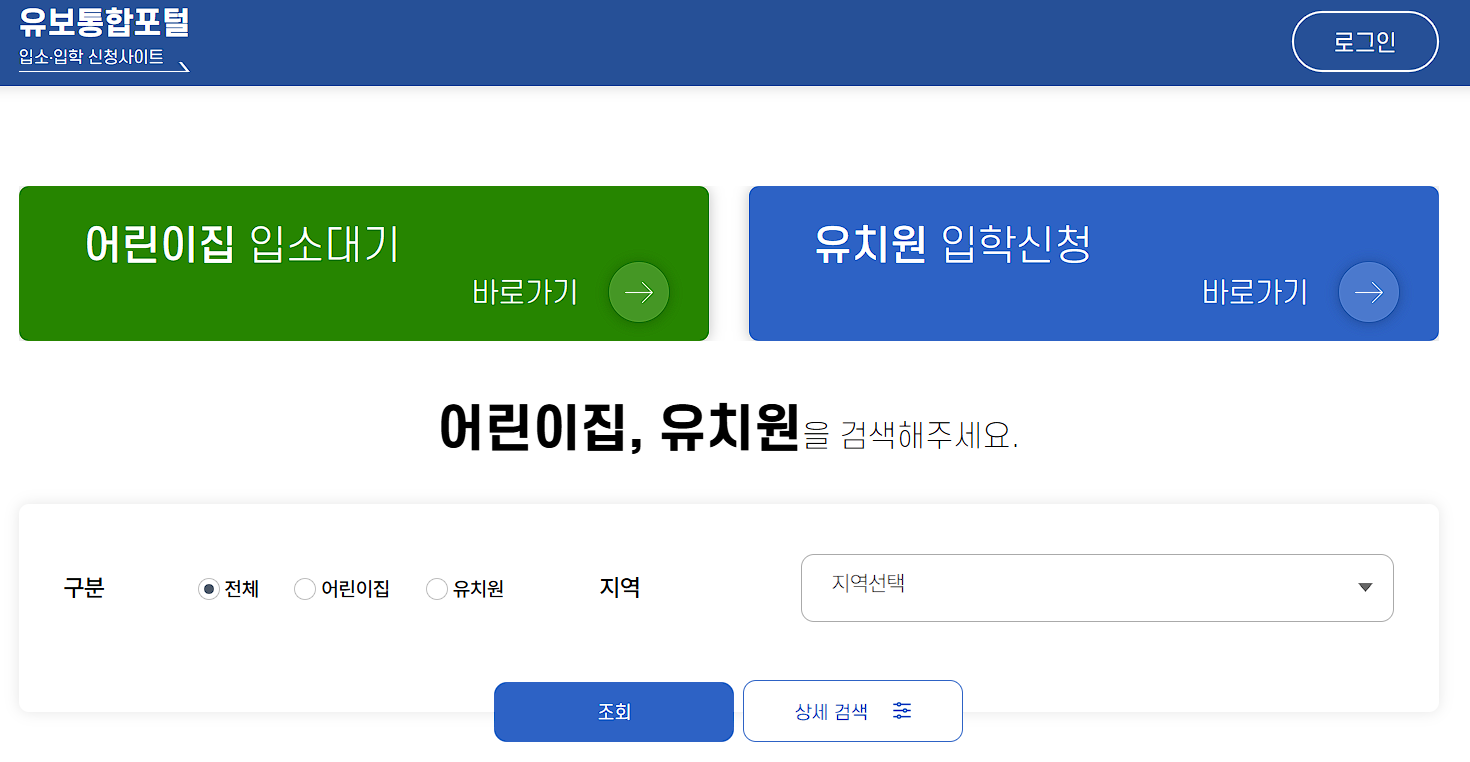Click the 로그인 login button

(x=1364, y=41)
